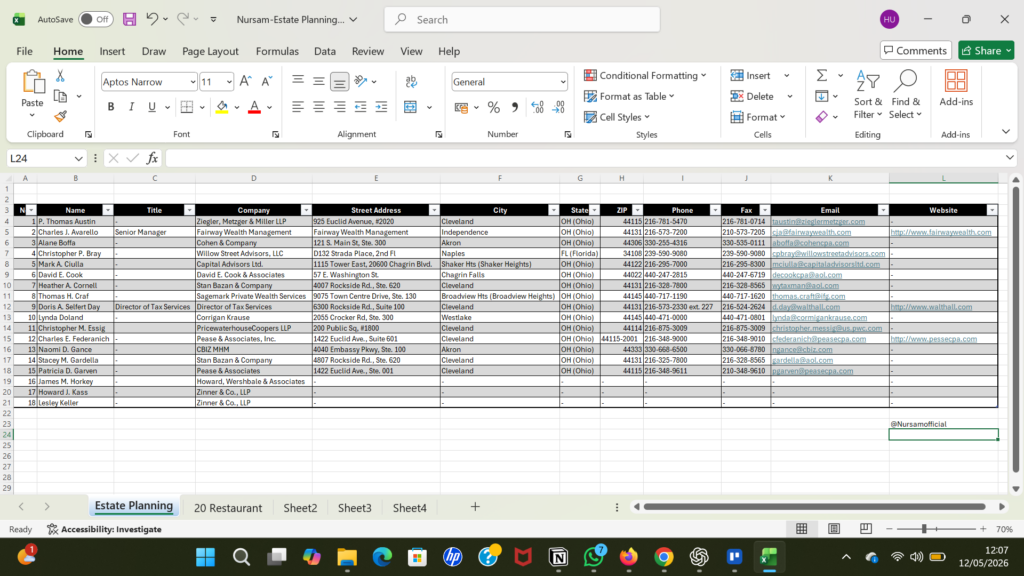Apply the yellow Fill Color swatch

point(222,107)
